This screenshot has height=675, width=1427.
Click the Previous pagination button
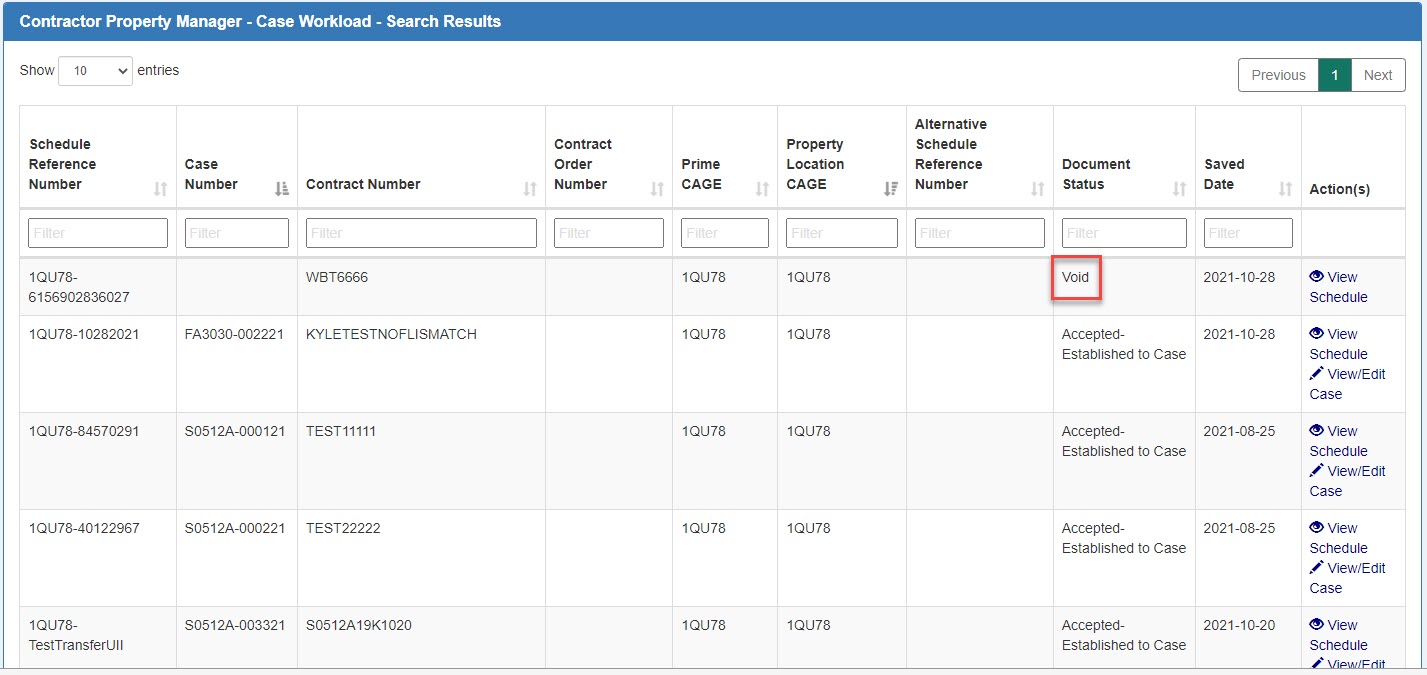pyautogui.click(x=1277, y=74)
